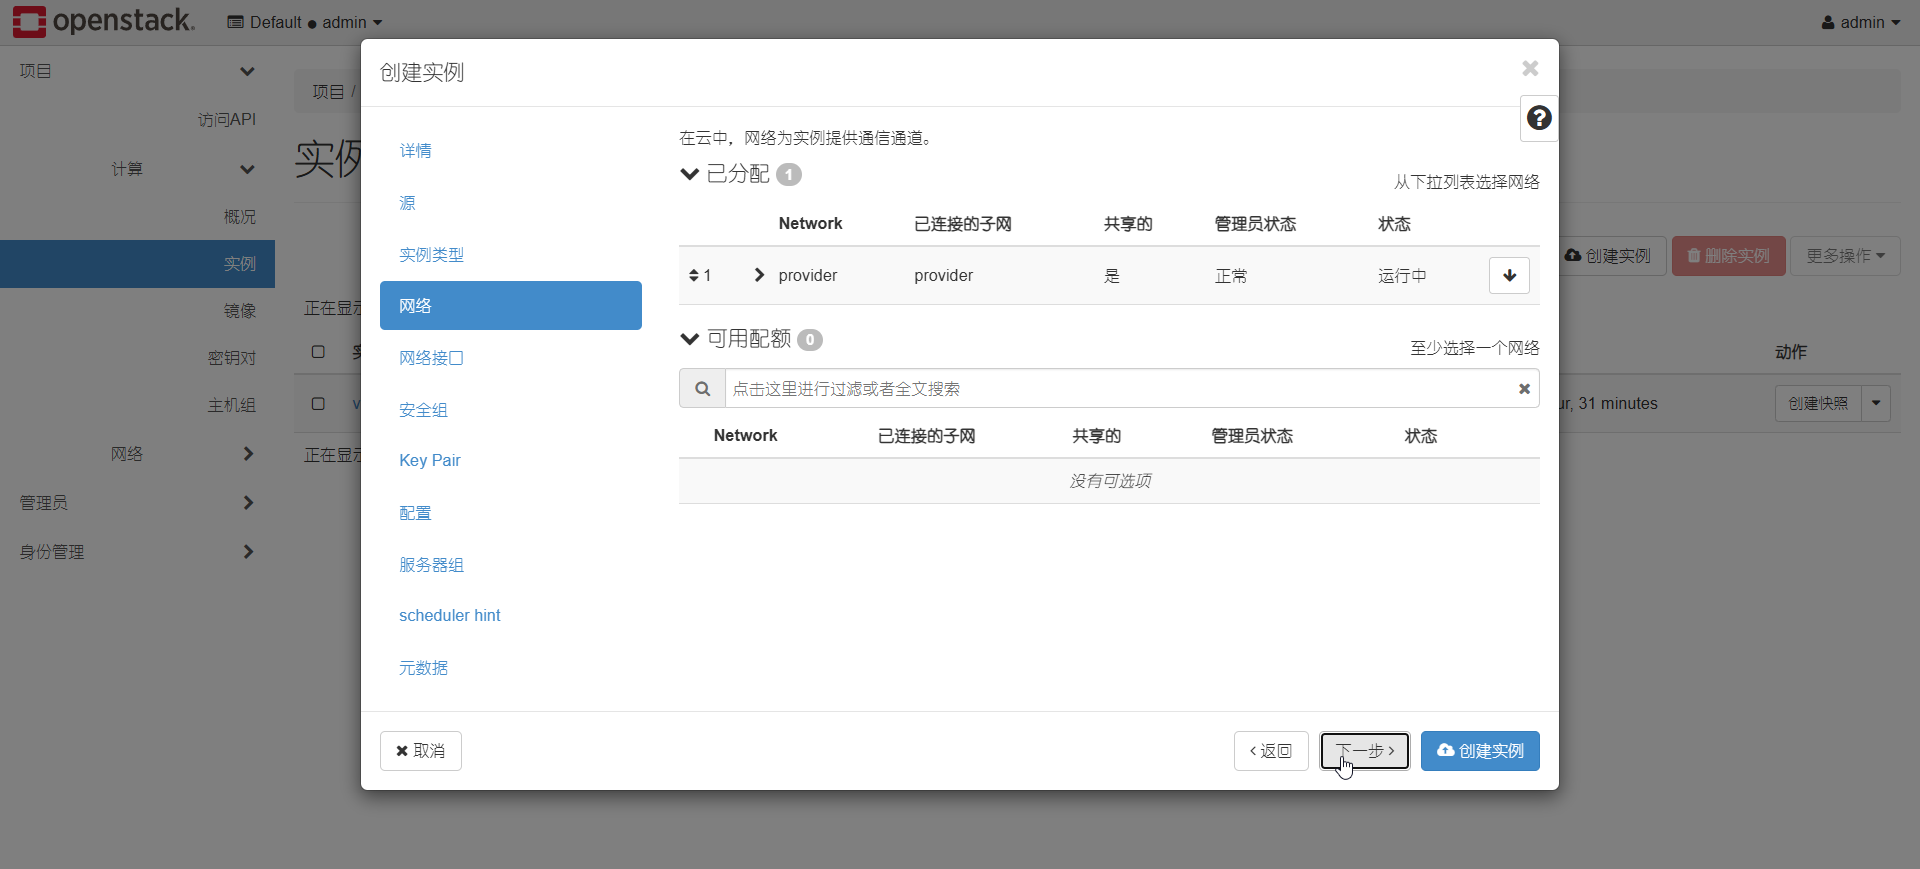1920x869 pixels.
Task: Select the Key Pair step
Action: [x=510, y=460]
